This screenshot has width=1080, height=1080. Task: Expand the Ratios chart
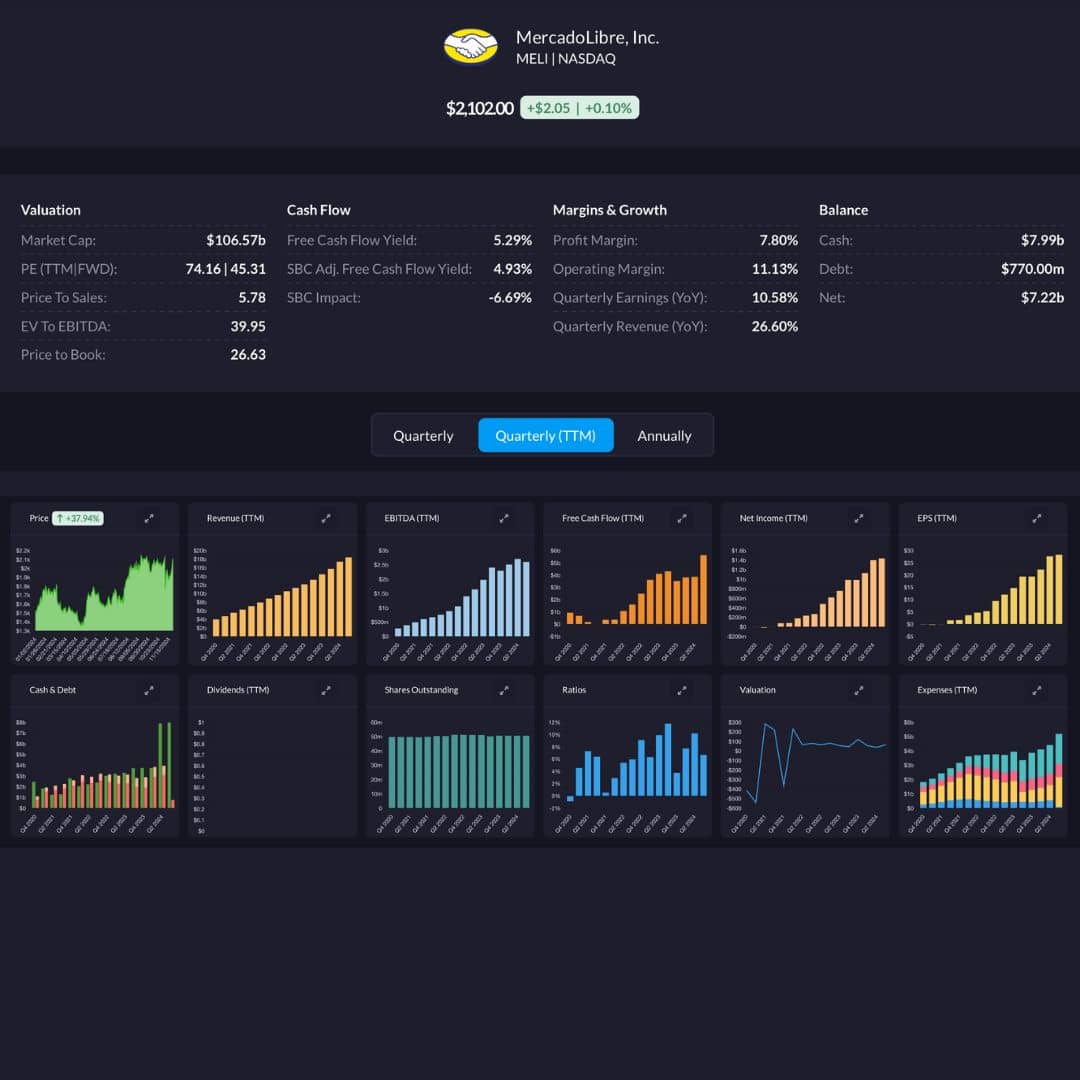click(x=681, y=690)
